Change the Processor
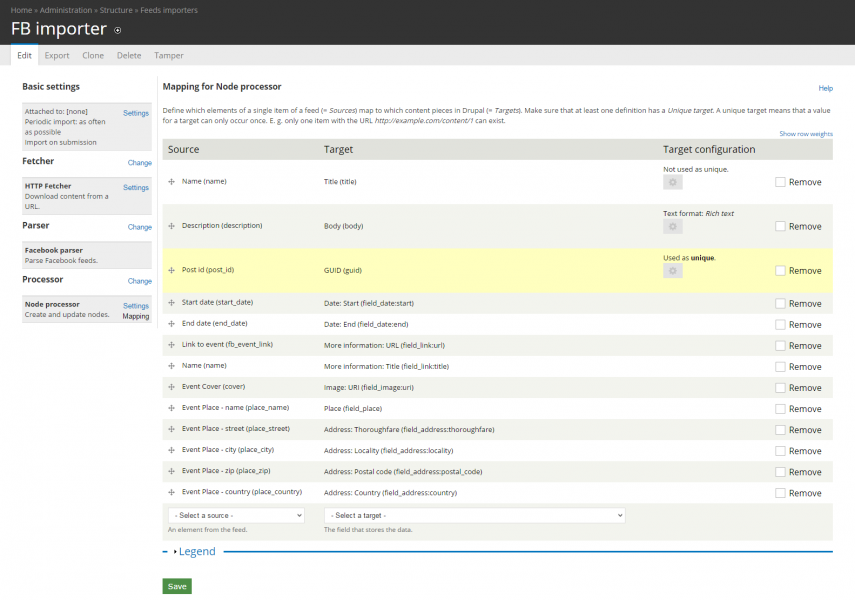This screenshot has height=600, width=855. [140, 281]
